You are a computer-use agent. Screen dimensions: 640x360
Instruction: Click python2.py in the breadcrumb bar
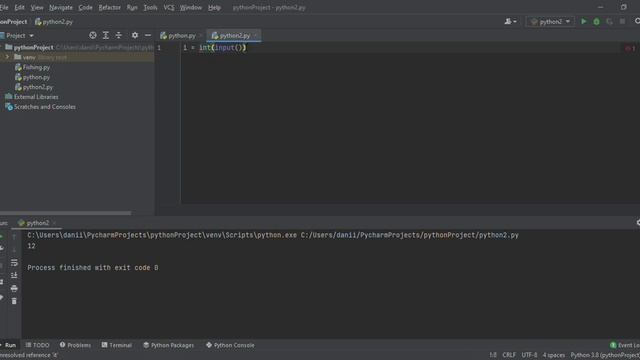click(54, 22)
